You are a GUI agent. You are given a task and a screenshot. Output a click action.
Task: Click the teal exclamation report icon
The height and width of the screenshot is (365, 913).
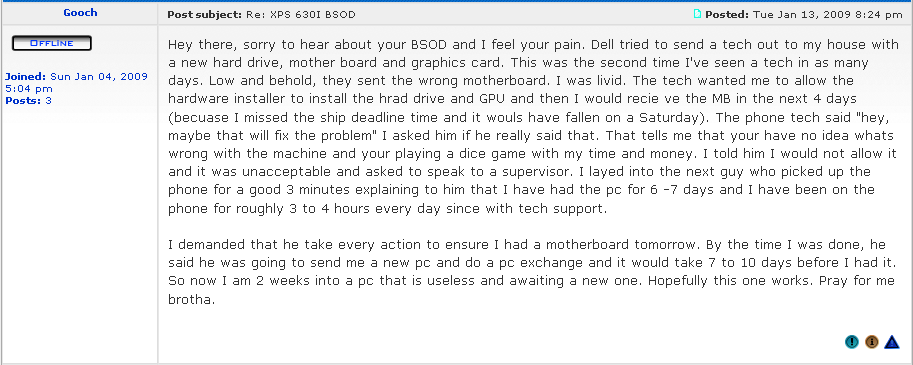[851, 342]
